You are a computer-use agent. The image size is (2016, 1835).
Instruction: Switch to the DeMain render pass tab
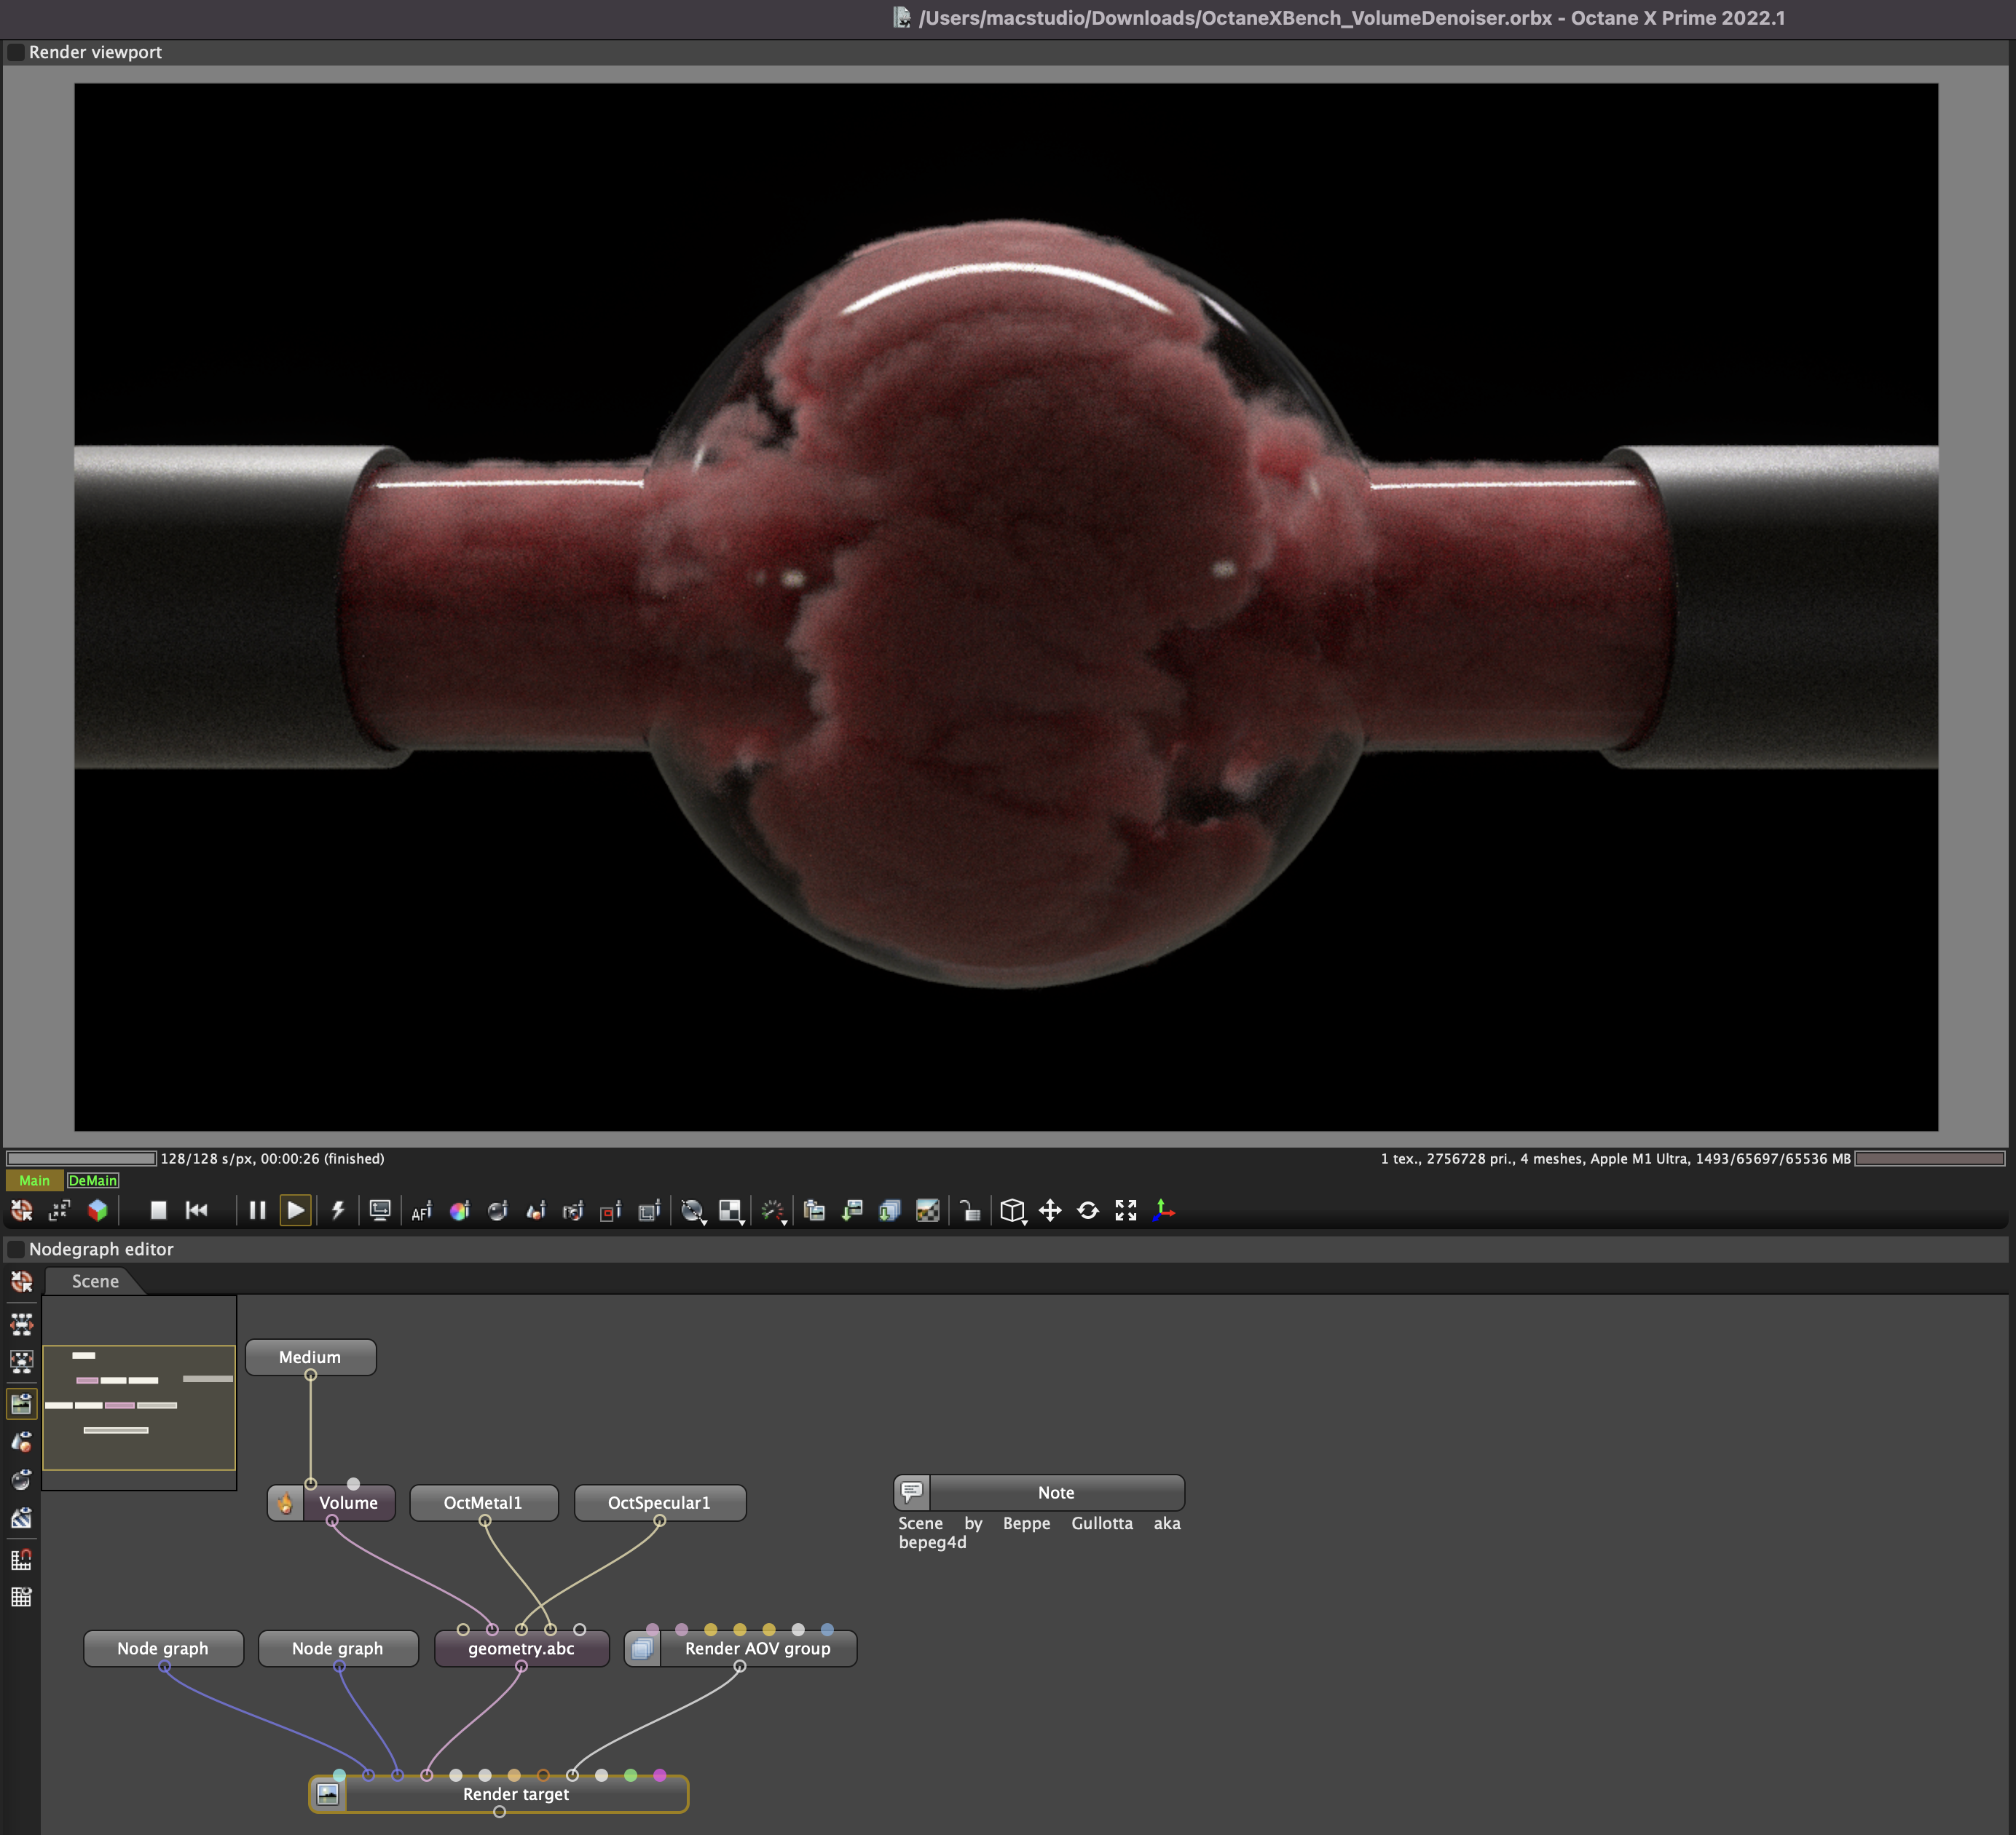pos(93,1181)
